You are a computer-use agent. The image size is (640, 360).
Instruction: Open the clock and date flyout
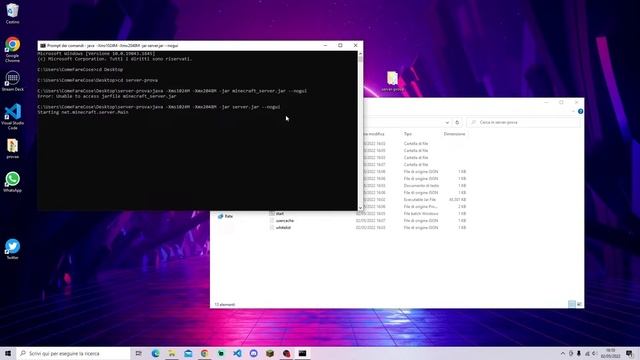611,353
